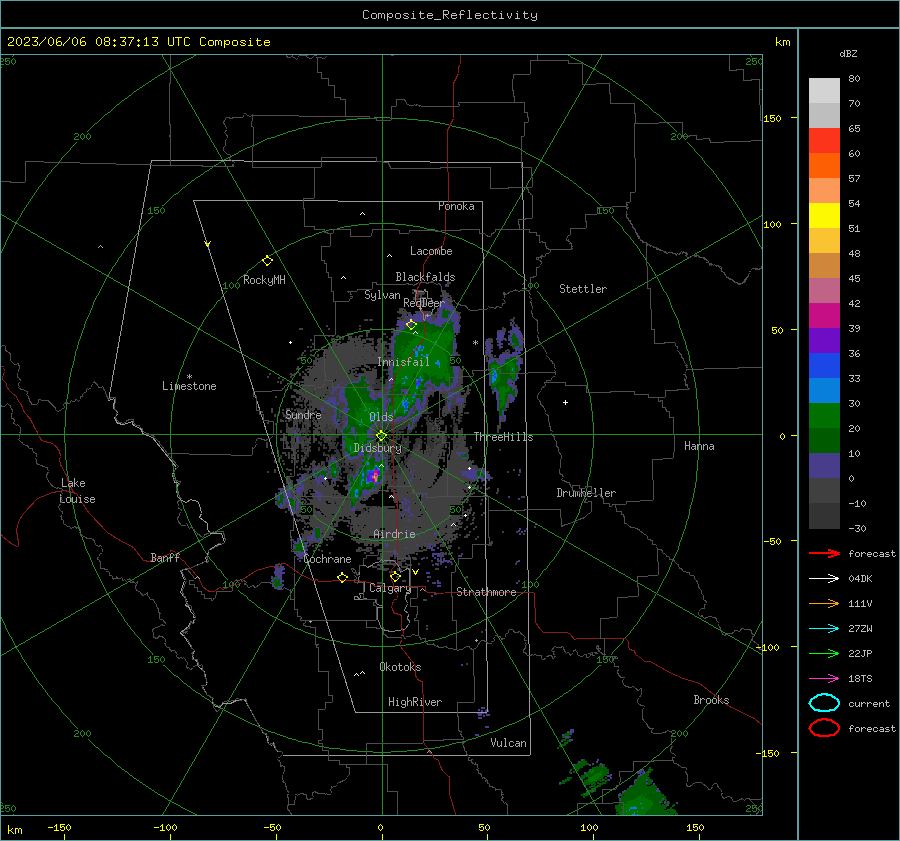Click the Cochrane city label

[x=327, y=559]
